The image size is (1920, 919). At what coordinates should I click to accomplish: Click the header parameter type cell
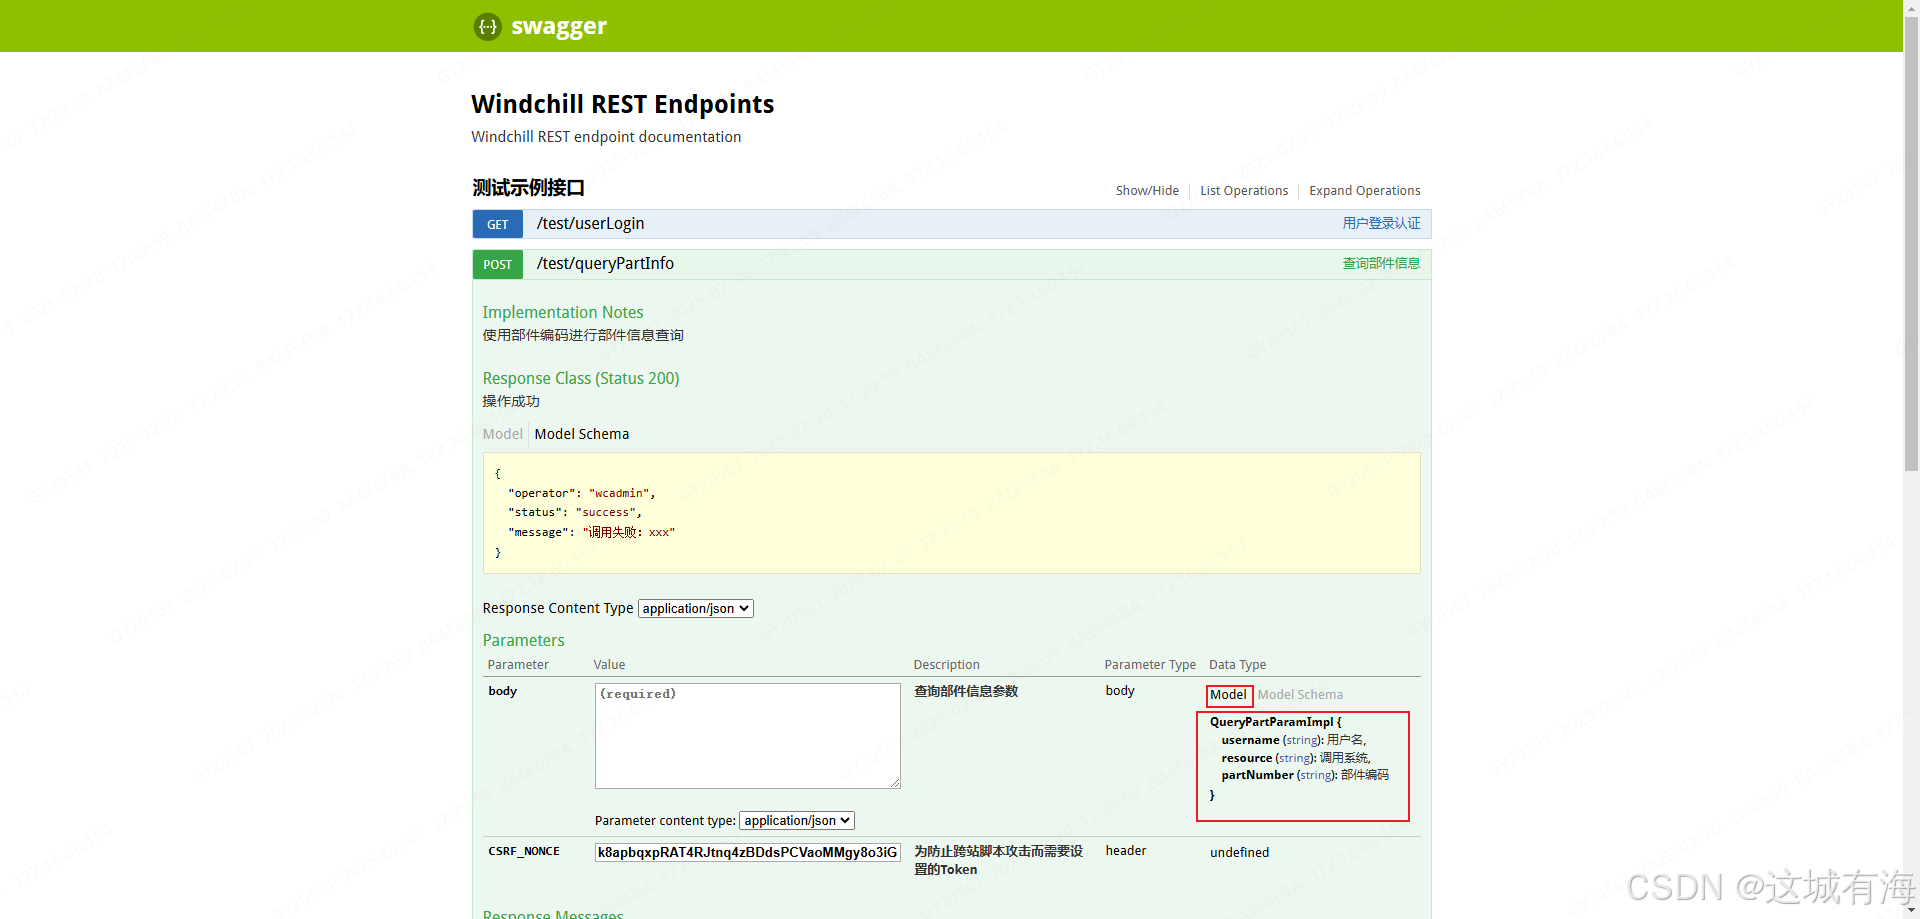click(1126, 851)
